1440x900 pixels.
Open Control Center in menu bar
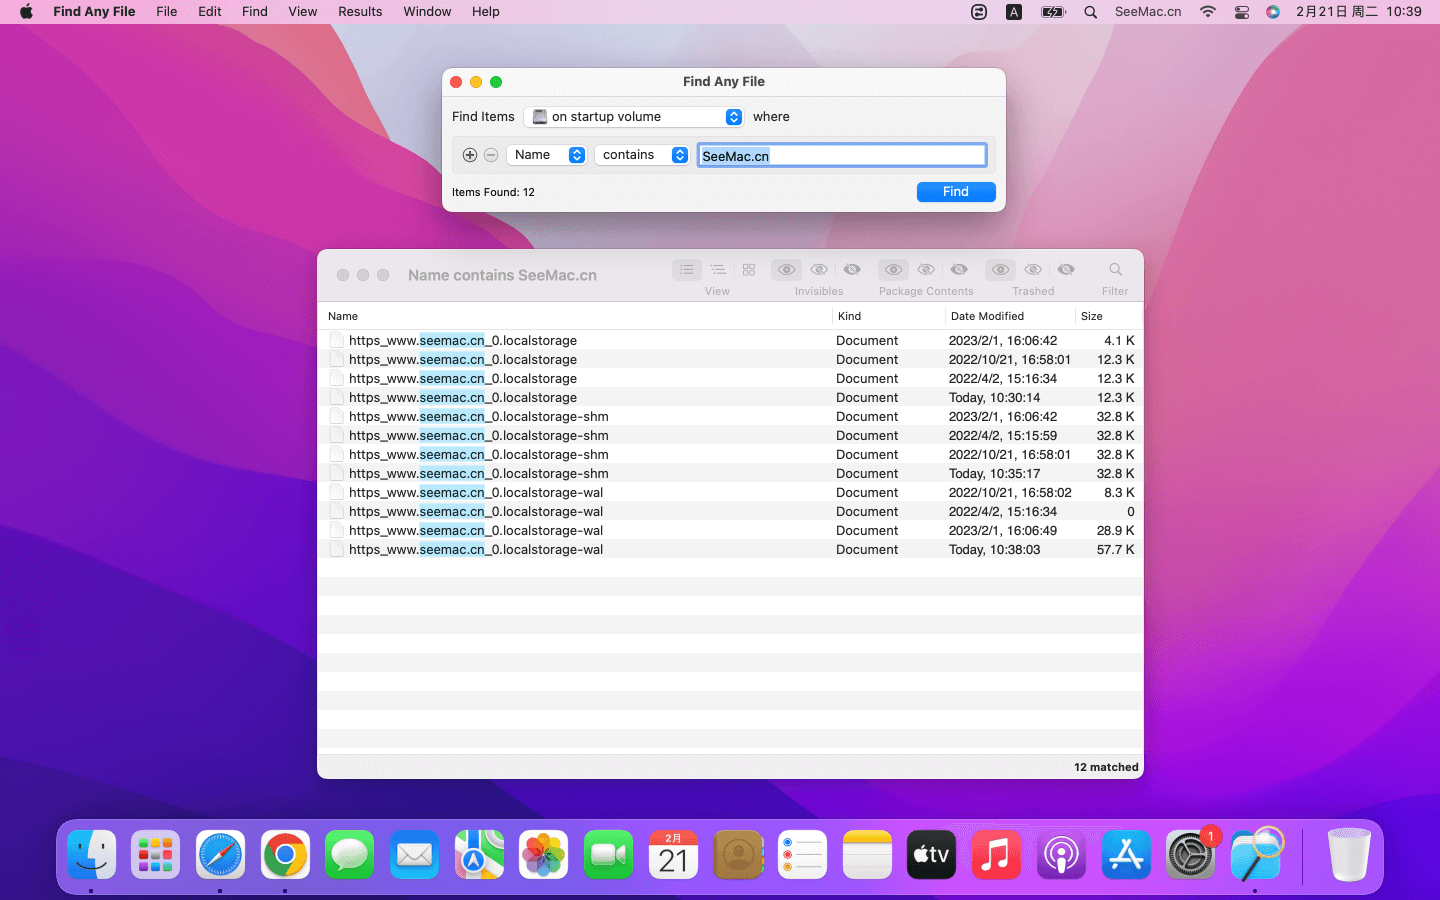coord(1241,12)
